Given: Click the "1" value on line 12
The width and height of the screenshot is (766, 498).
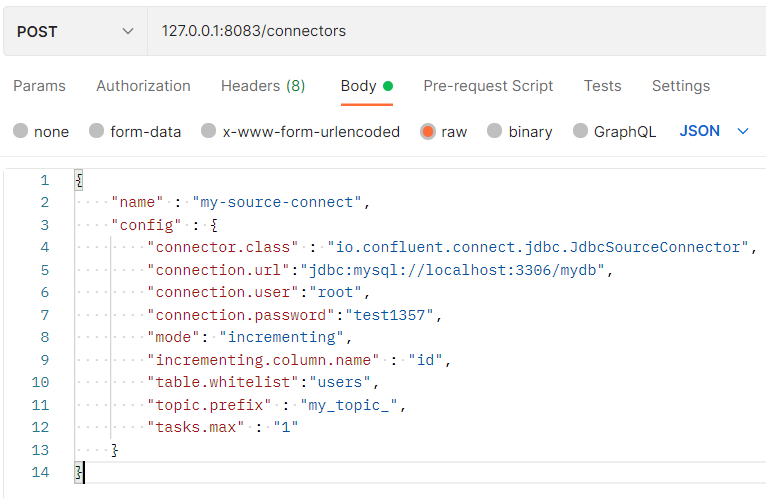Looking at the screenshot, I should 286,427.
